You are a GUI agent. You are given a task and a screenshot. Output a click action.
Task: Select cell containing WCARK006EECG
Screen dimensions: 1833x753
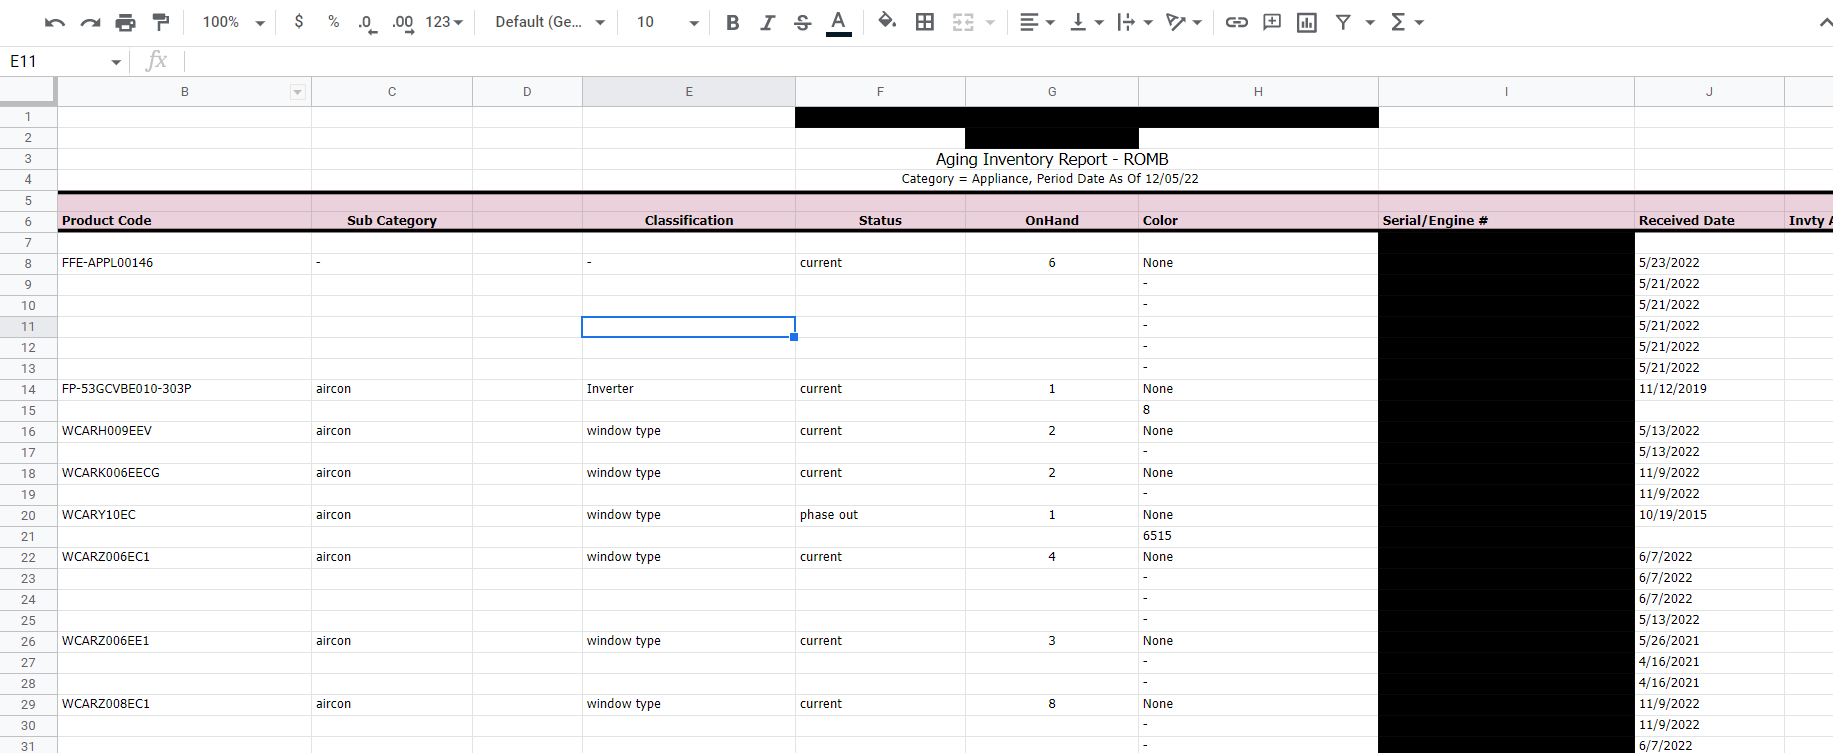(184, 473)
